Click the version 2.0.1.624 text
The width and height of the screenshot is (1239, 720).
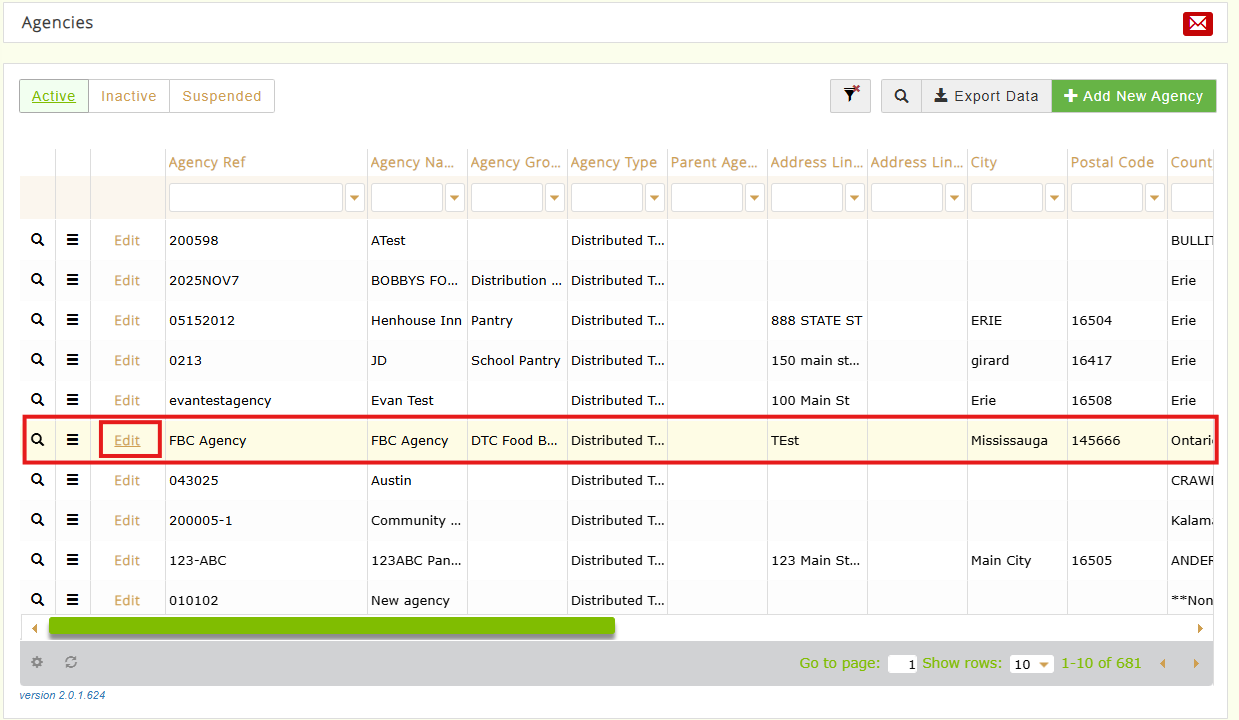tap(62, 695)
